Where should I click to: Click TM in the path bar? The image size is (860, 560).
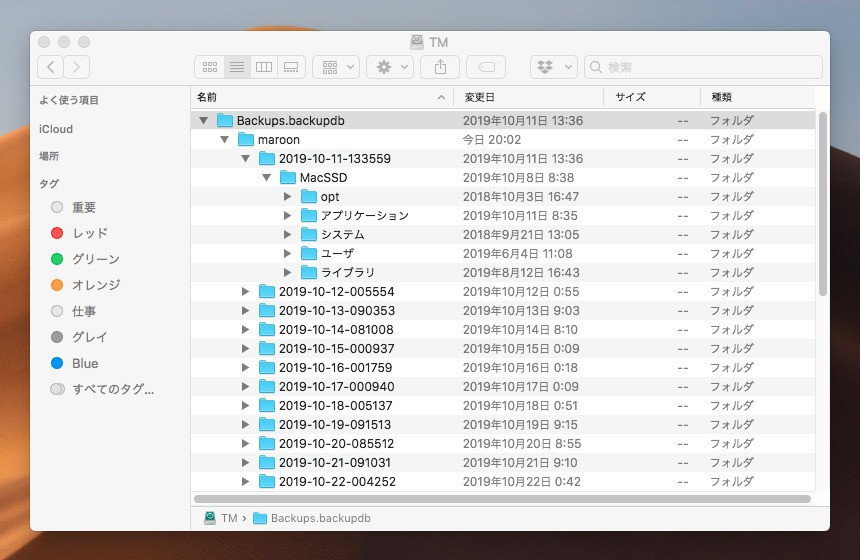click(229, 518)
